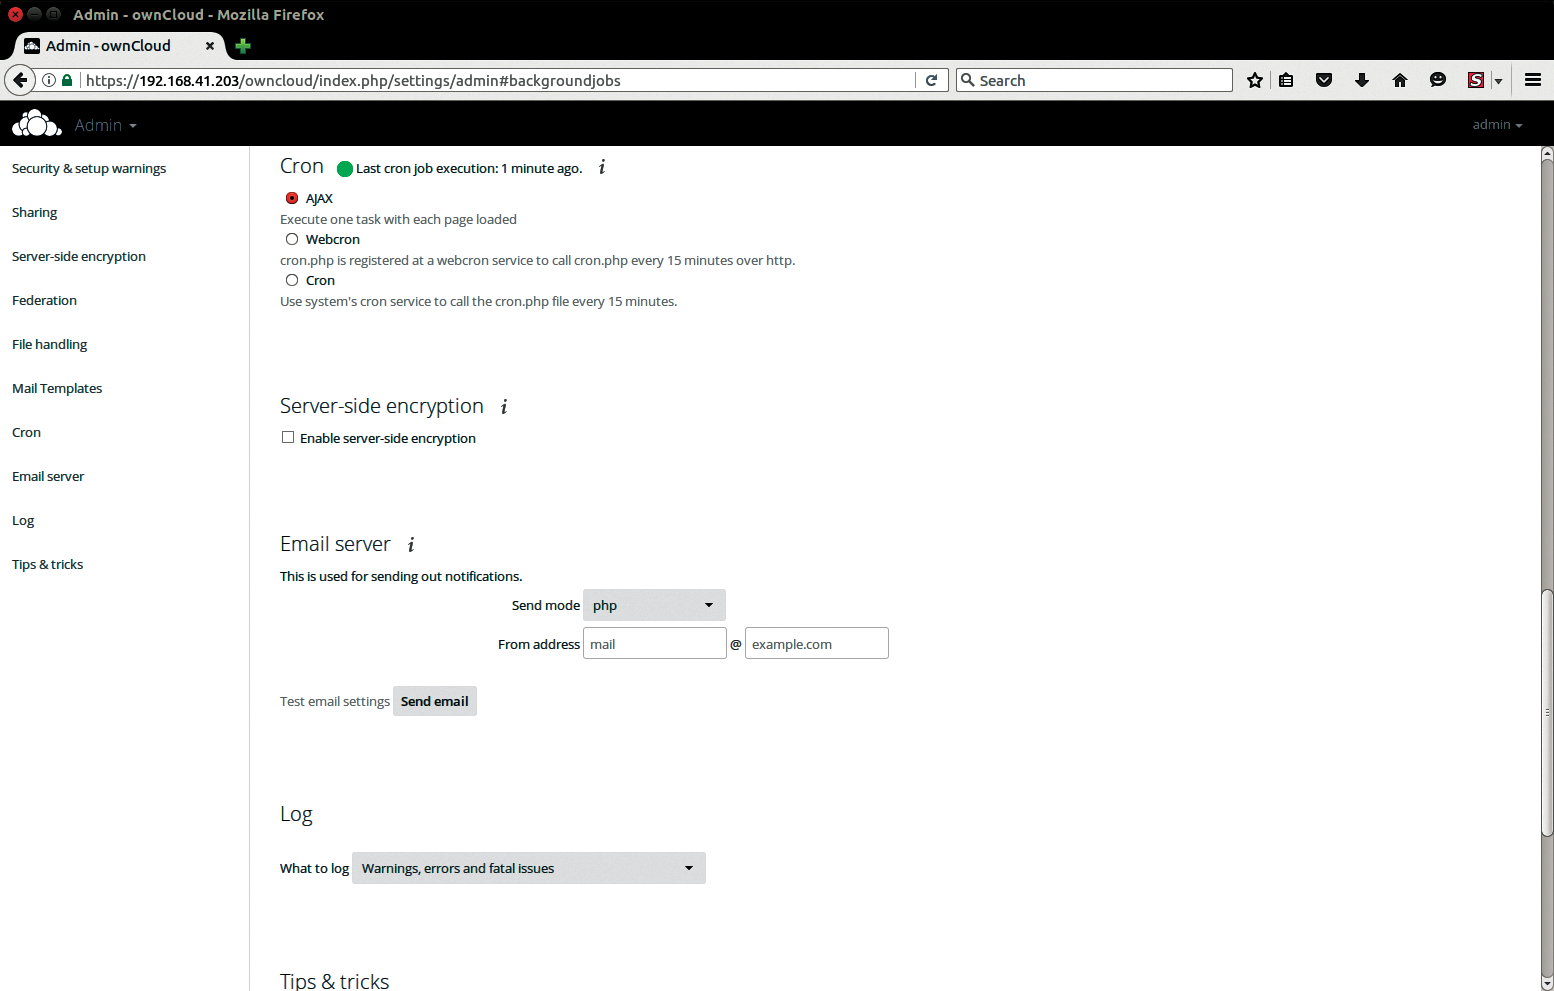Open the Firefox hamburger menu
The image size is (1554, 991).
1532,80
